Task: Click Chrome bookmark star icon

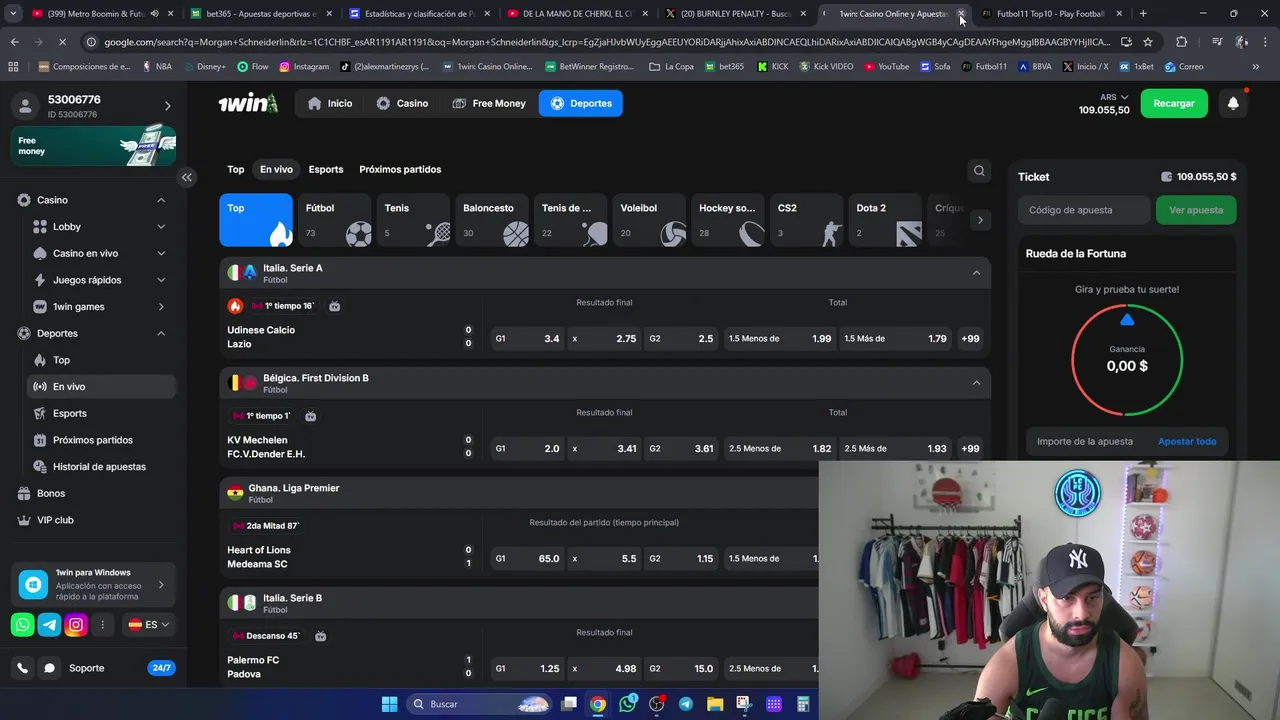Action: (1148, 42)
